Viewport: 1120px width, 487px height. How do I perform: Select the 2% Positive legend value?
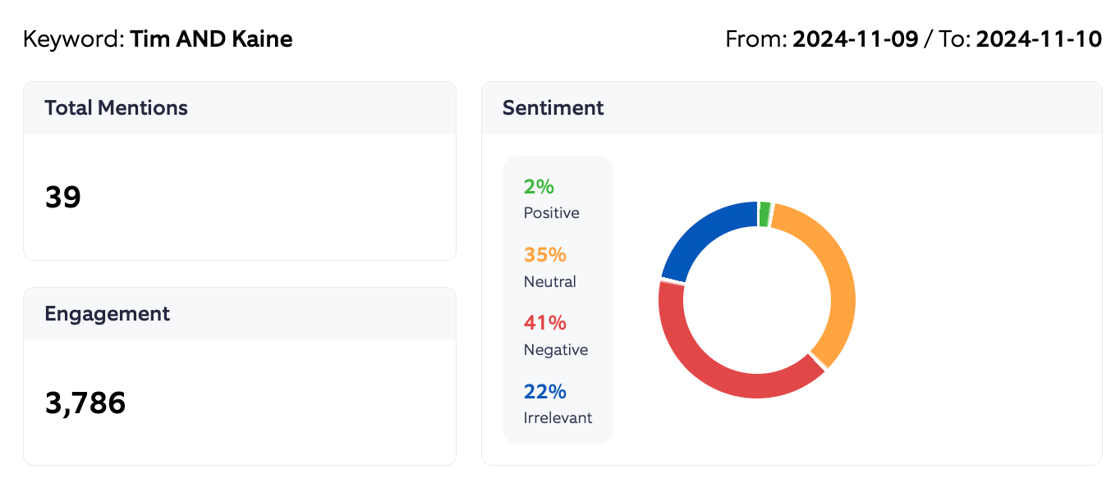click(x=538, y=187)
